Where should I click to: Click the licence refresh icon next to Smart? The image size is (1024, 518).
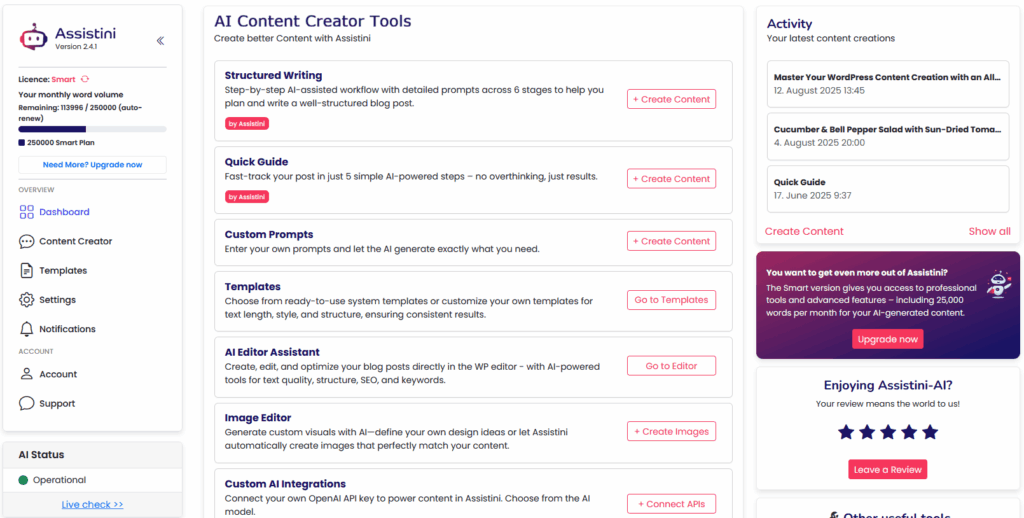85,79
